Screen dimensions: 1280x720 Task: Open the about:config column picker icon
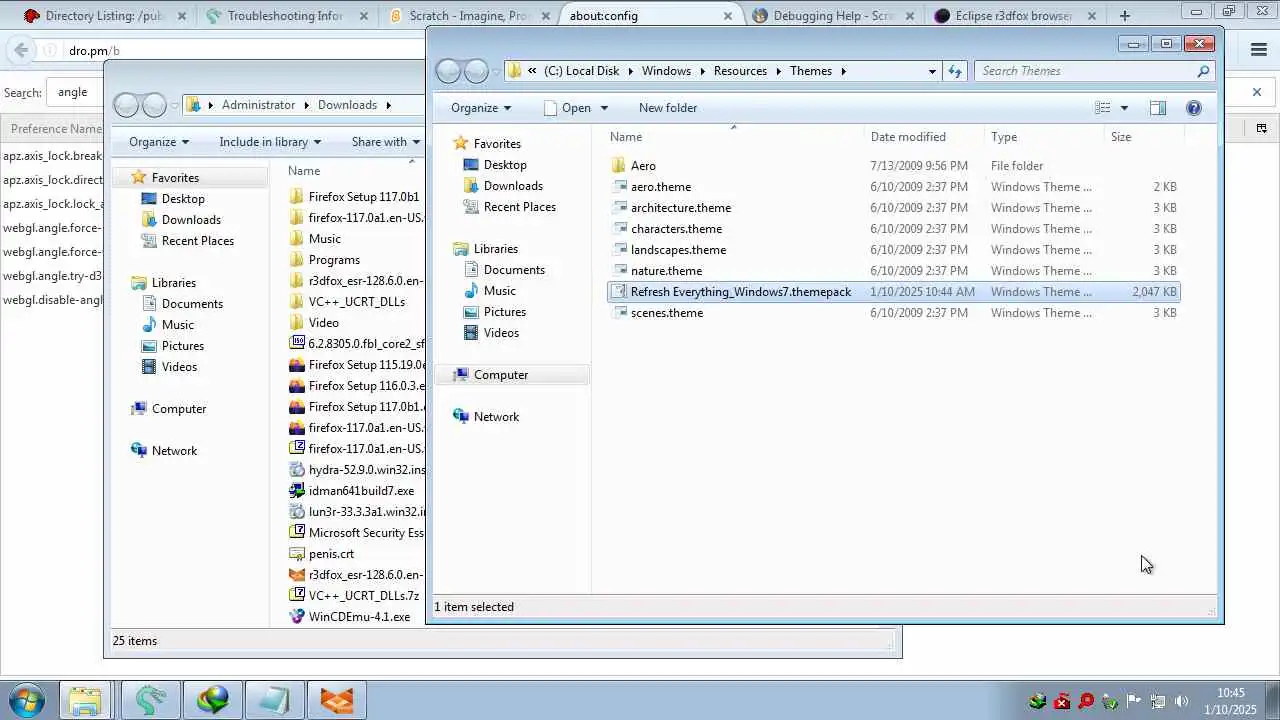(x=1262, y=128)
